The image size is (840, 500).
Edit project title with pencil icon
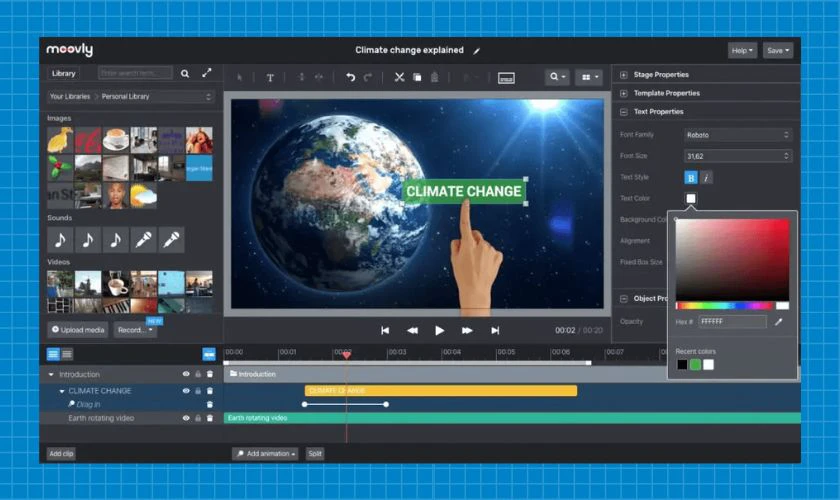(x=476, y=51)
